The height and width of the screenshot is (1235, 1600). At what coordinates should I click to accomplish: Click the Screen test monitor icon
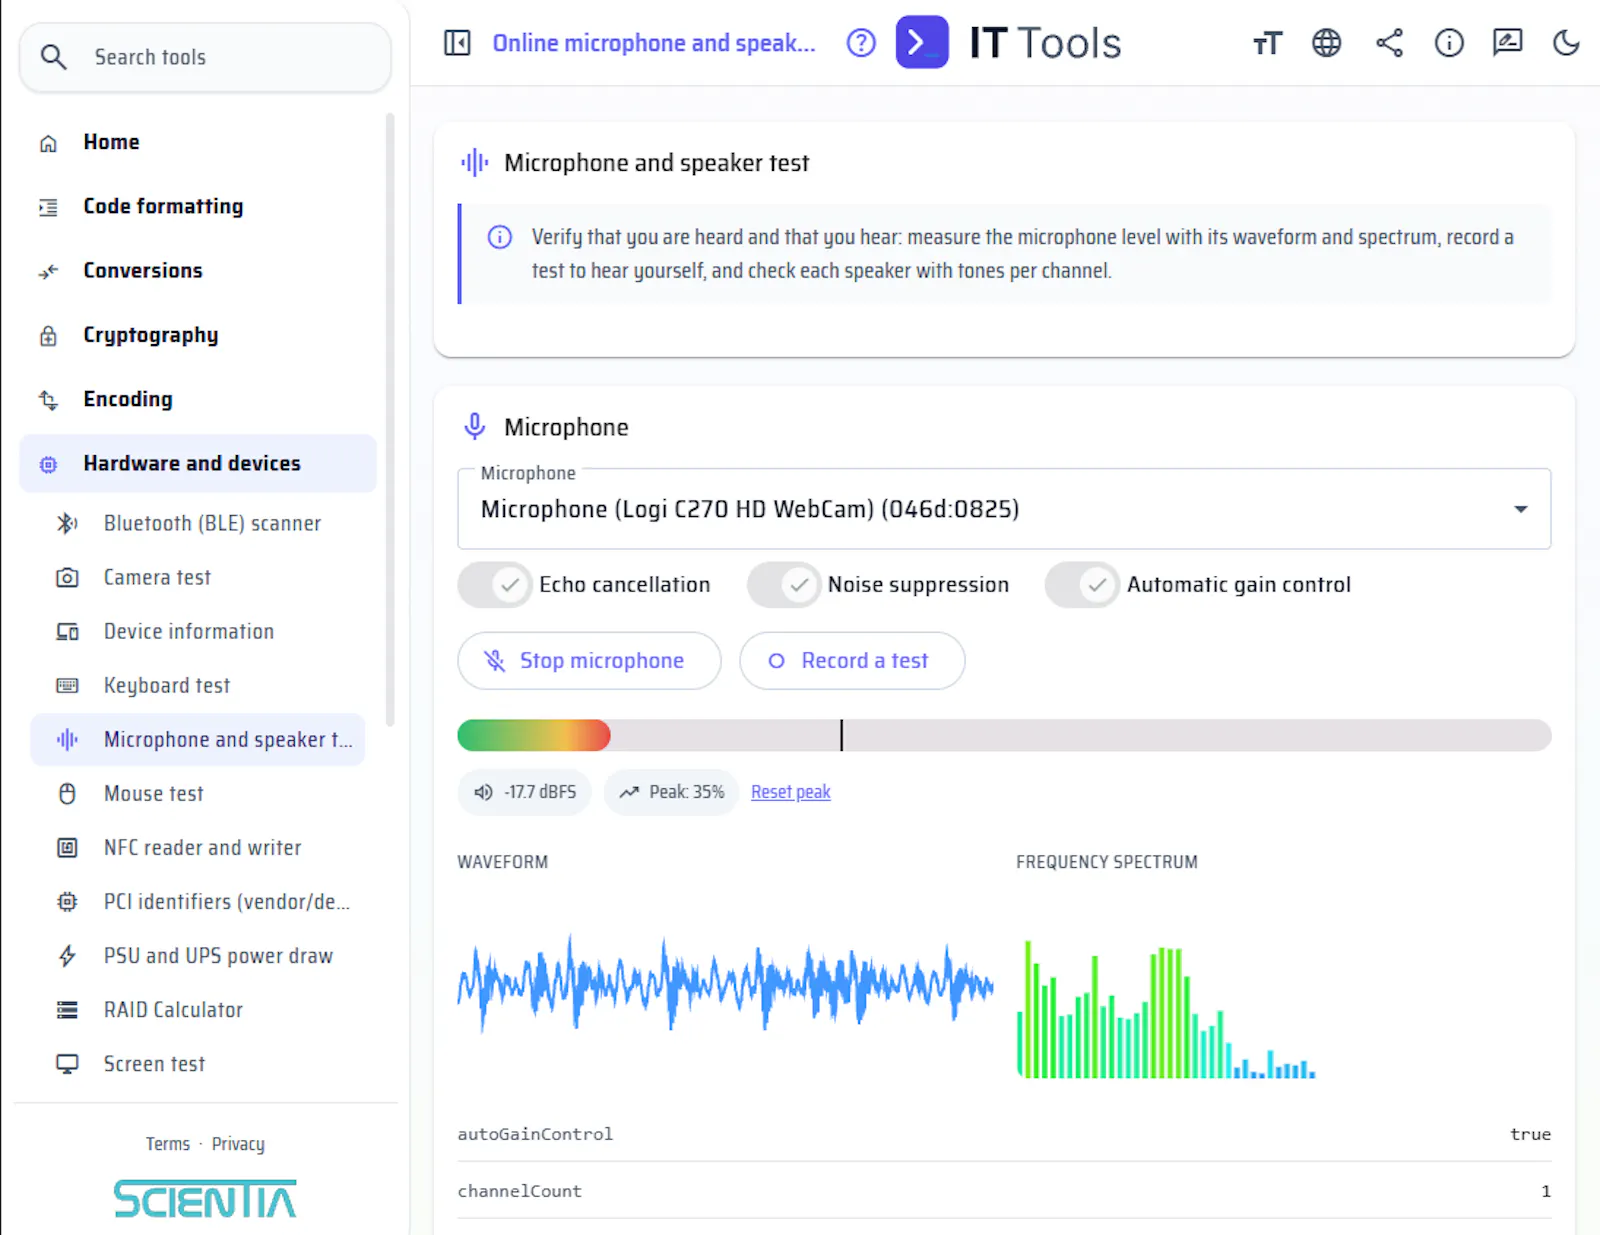[x=67, y=1063]
